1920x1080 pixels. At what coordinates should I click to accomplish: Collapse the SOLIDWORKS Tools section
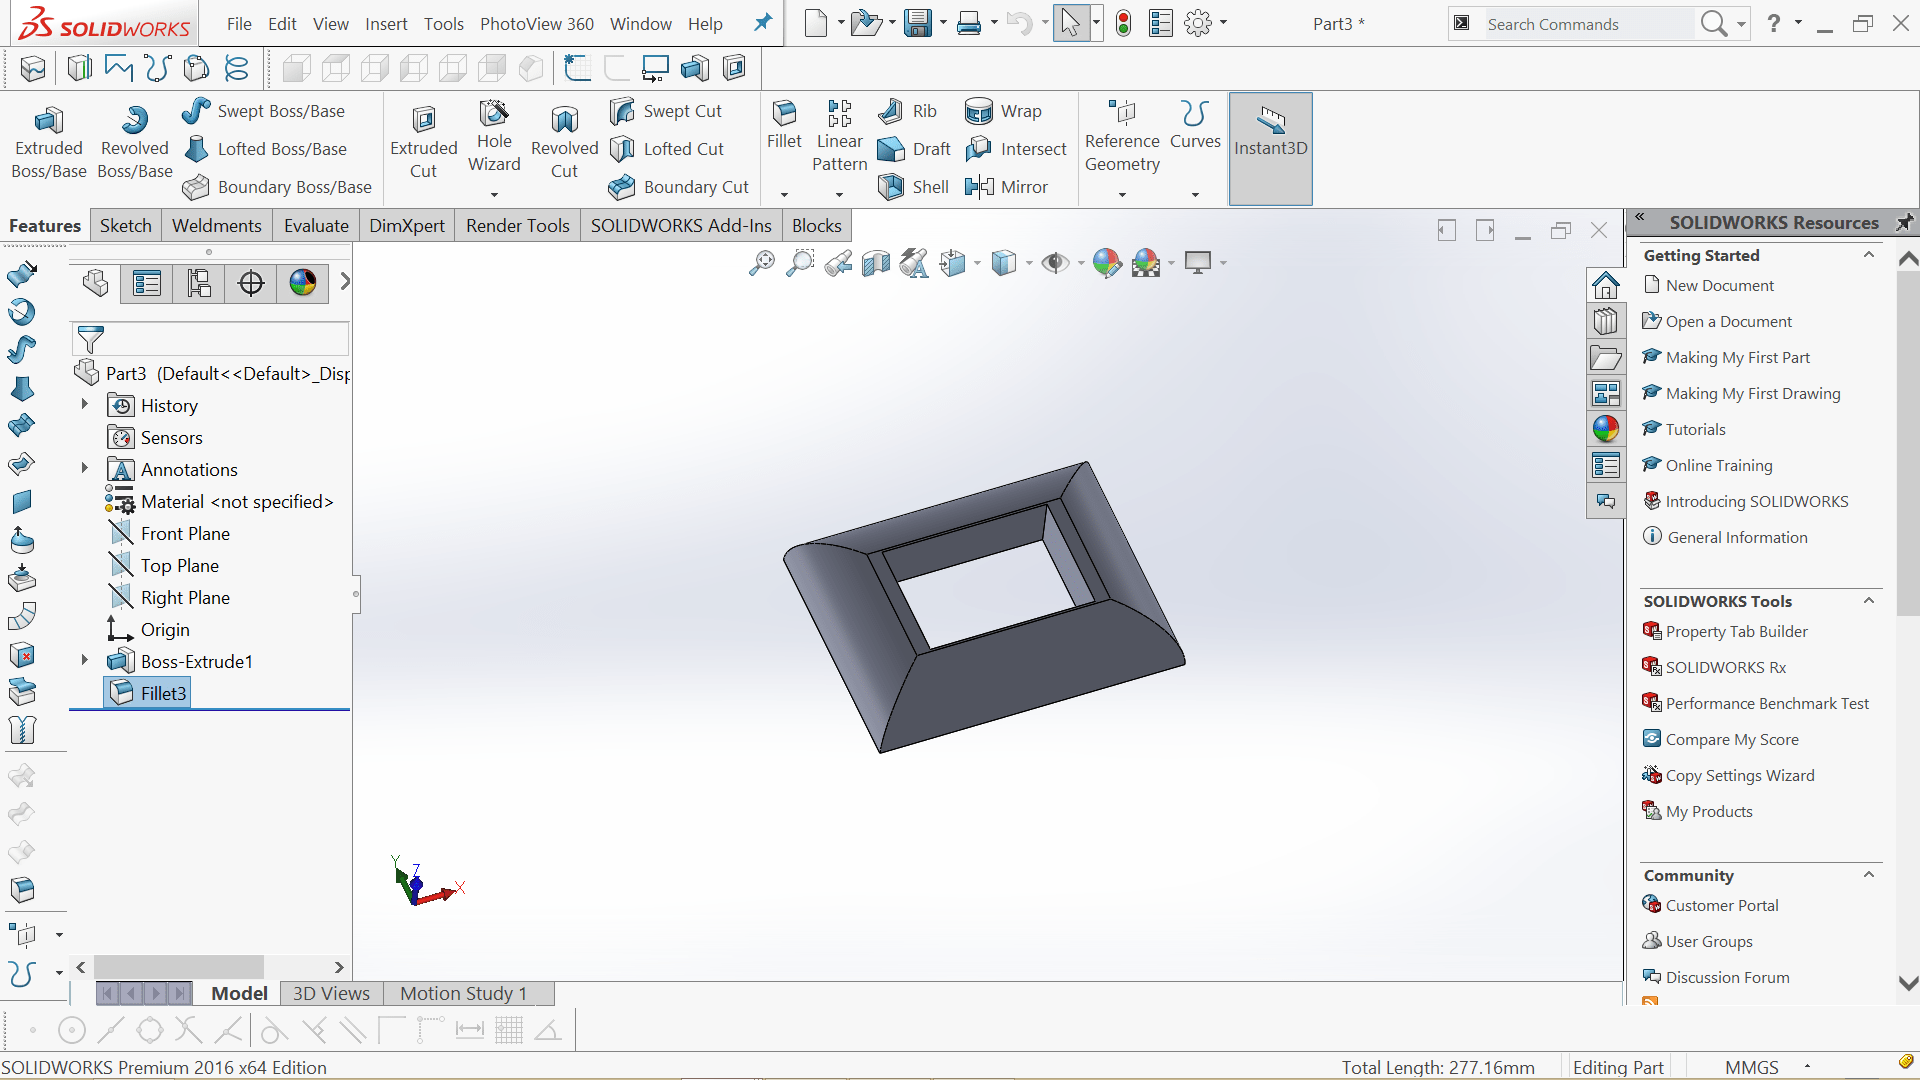pos(1868,601)
